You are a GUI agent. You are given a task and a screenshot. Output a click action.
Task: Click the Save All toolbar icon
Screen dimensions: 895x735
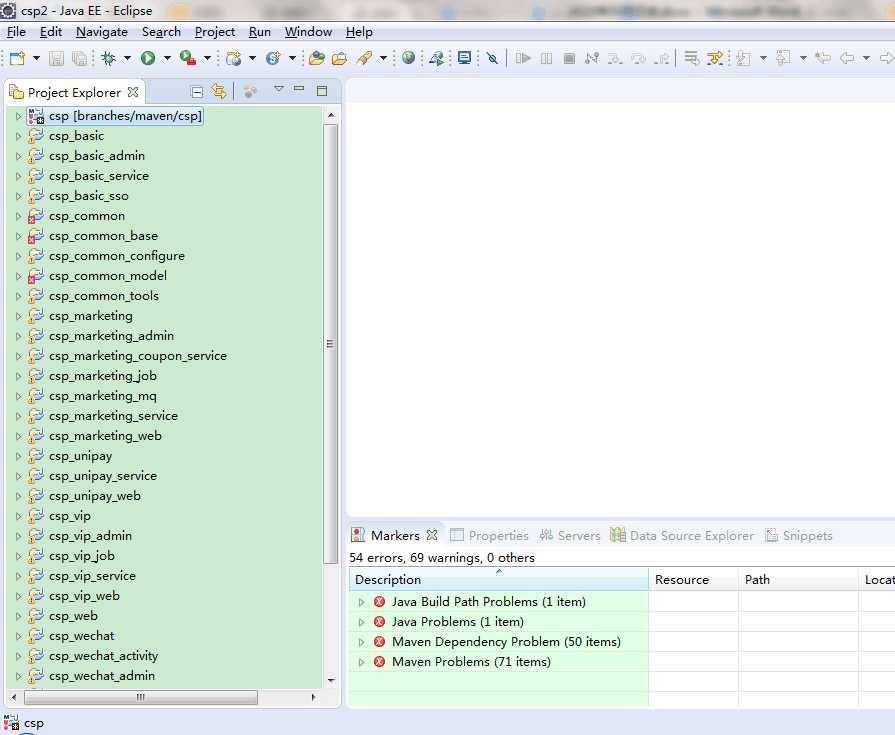[x=79, y=58]
